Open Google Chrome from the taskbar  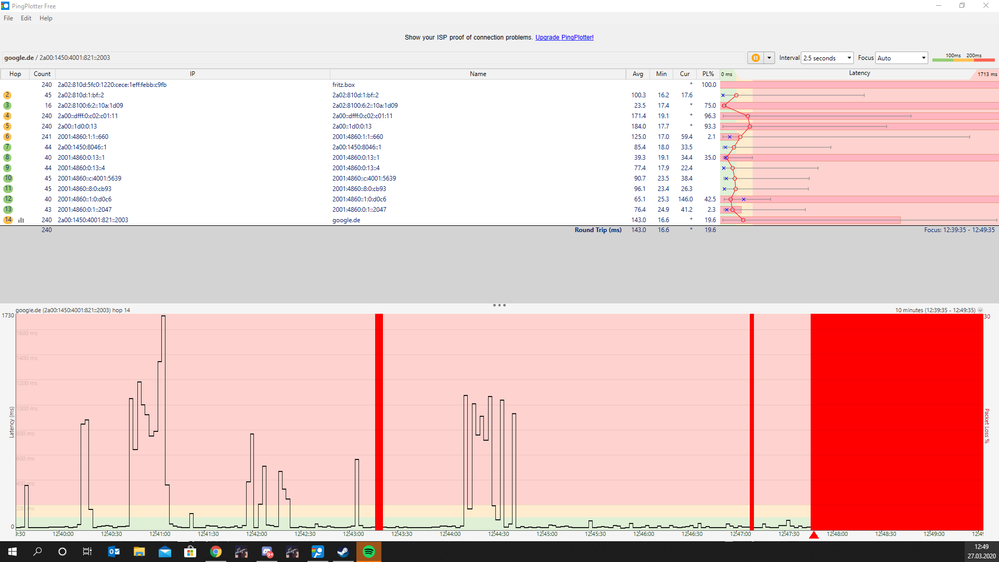click(216, 552)
